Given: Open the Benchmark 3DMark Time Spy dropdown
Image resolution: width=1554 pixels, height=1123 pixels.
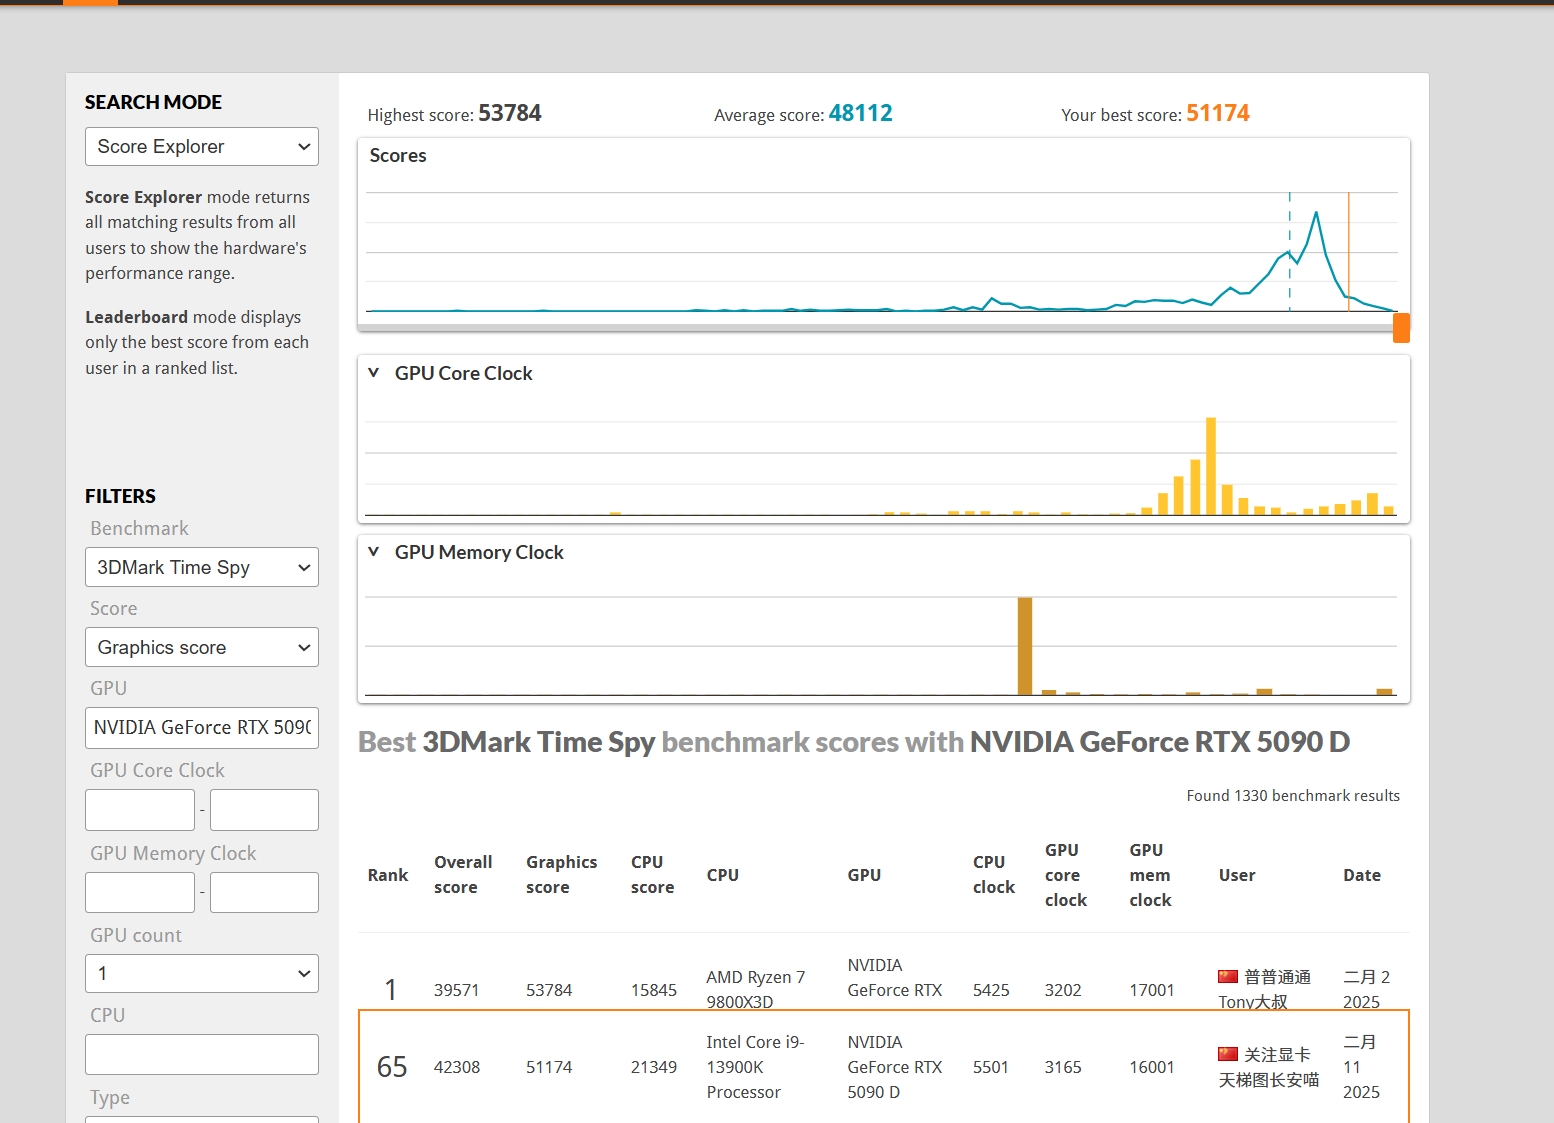Looking at the screenshot, I should (x=202, y=567).
